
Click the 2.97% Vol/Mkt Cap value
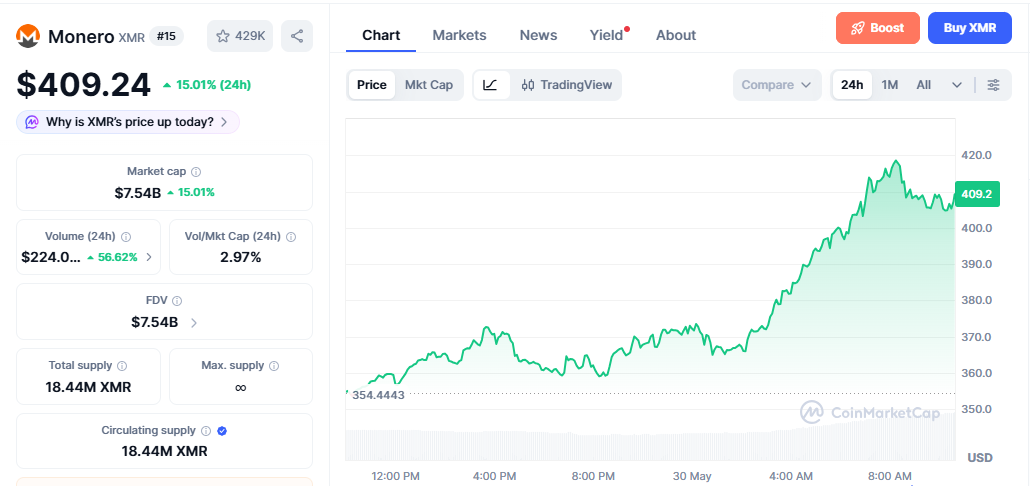point(240,257)
